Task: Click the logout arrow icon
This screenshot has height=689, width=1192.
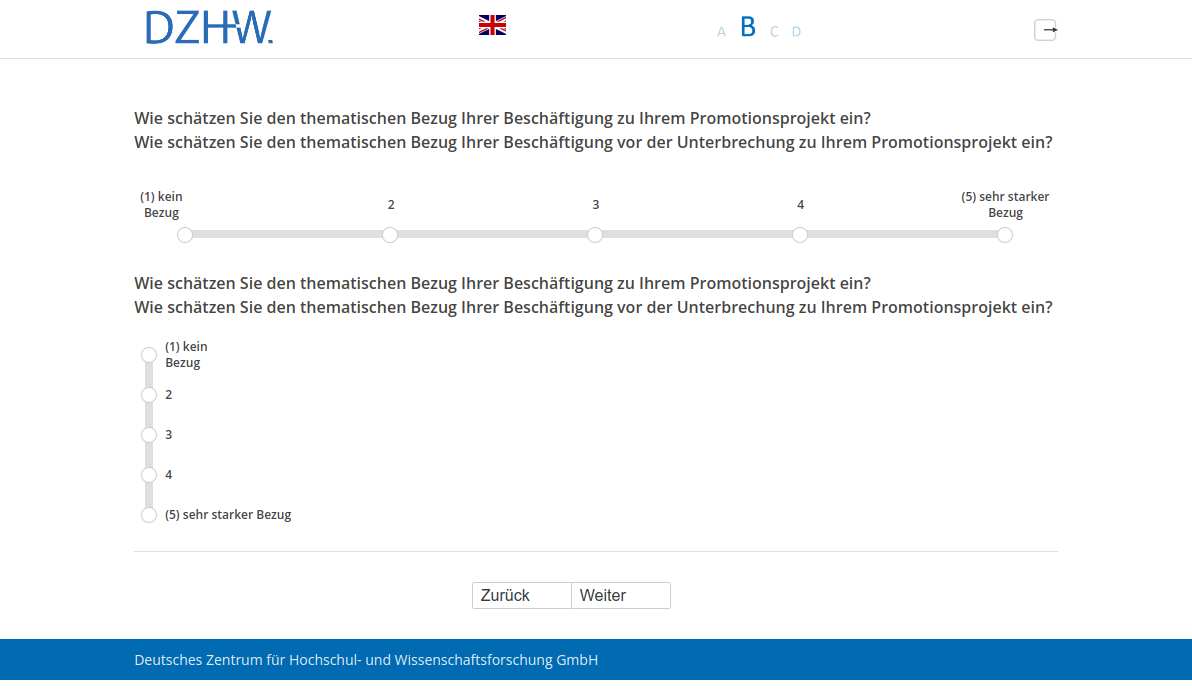Action: tap(1045, 30)
